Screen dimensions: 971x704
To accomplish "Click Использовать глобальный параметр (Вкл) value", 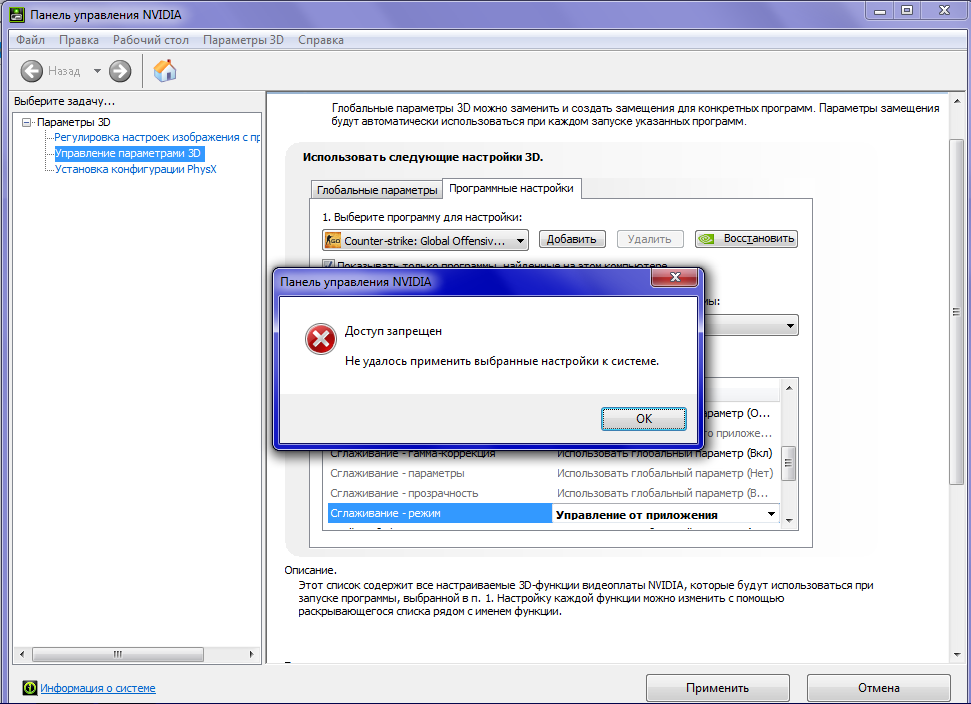I will coord(664,453).
